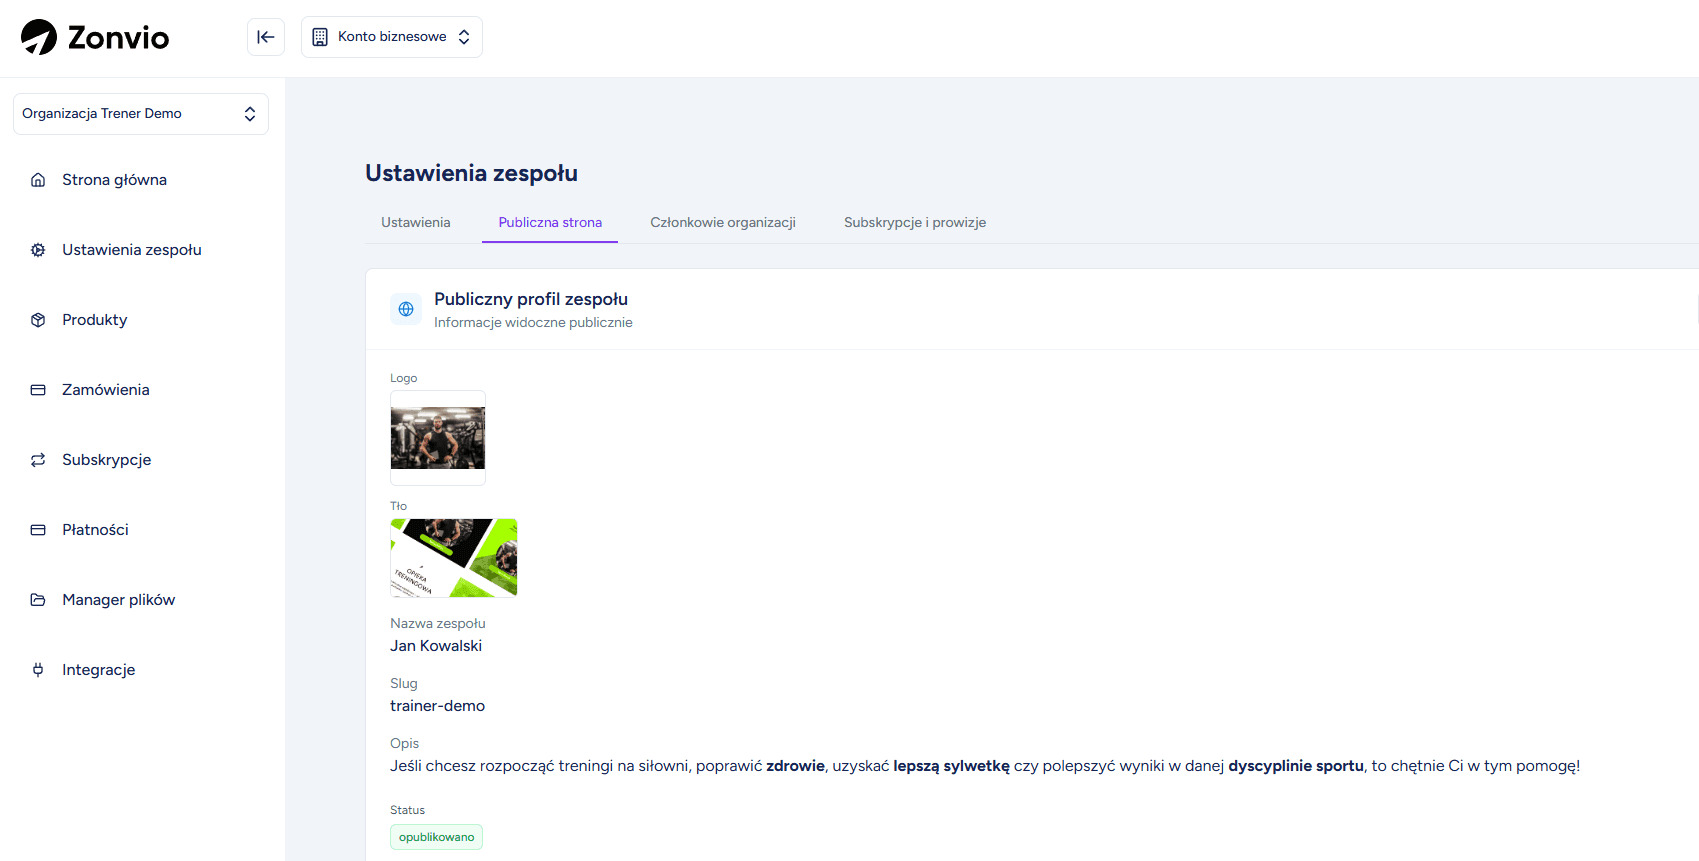
Task: Open the Subskrypcje i prowizje tab
Action: coord(915,222)
